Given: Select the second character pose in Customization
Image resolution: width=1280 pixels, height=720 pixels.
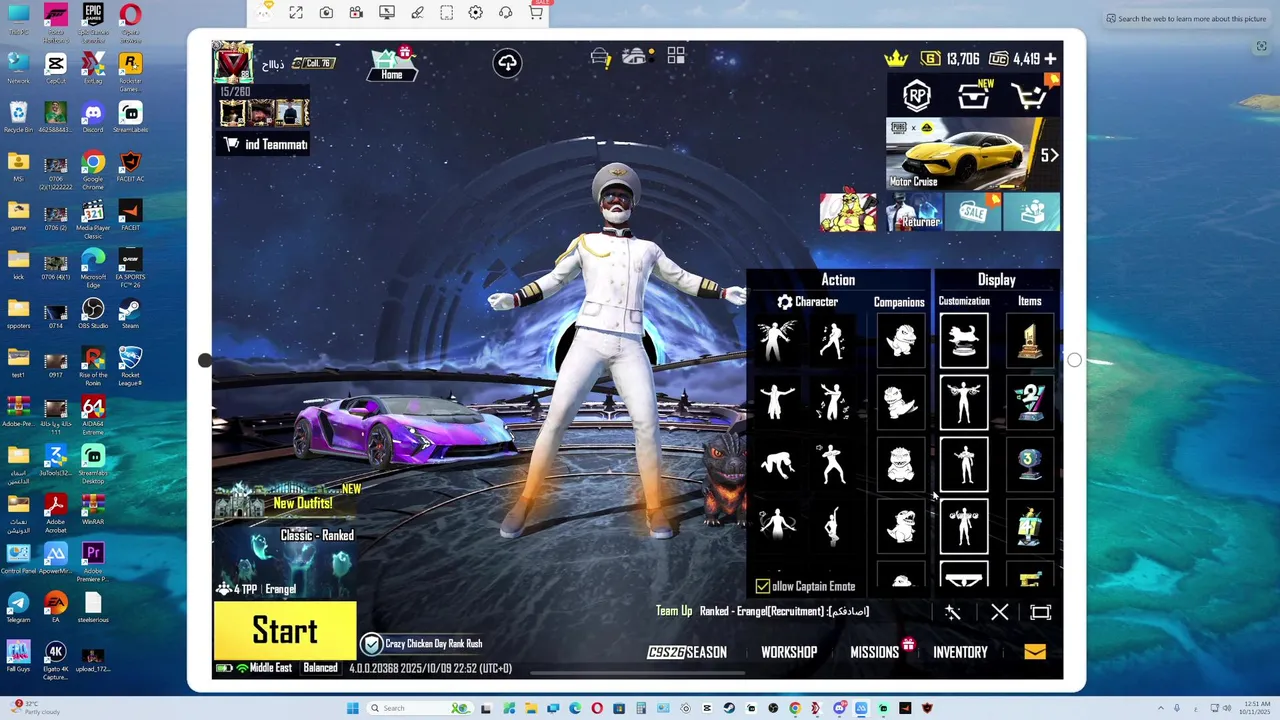Looking at the screenshot, I should pyautogui.click(x=964, y=402).
